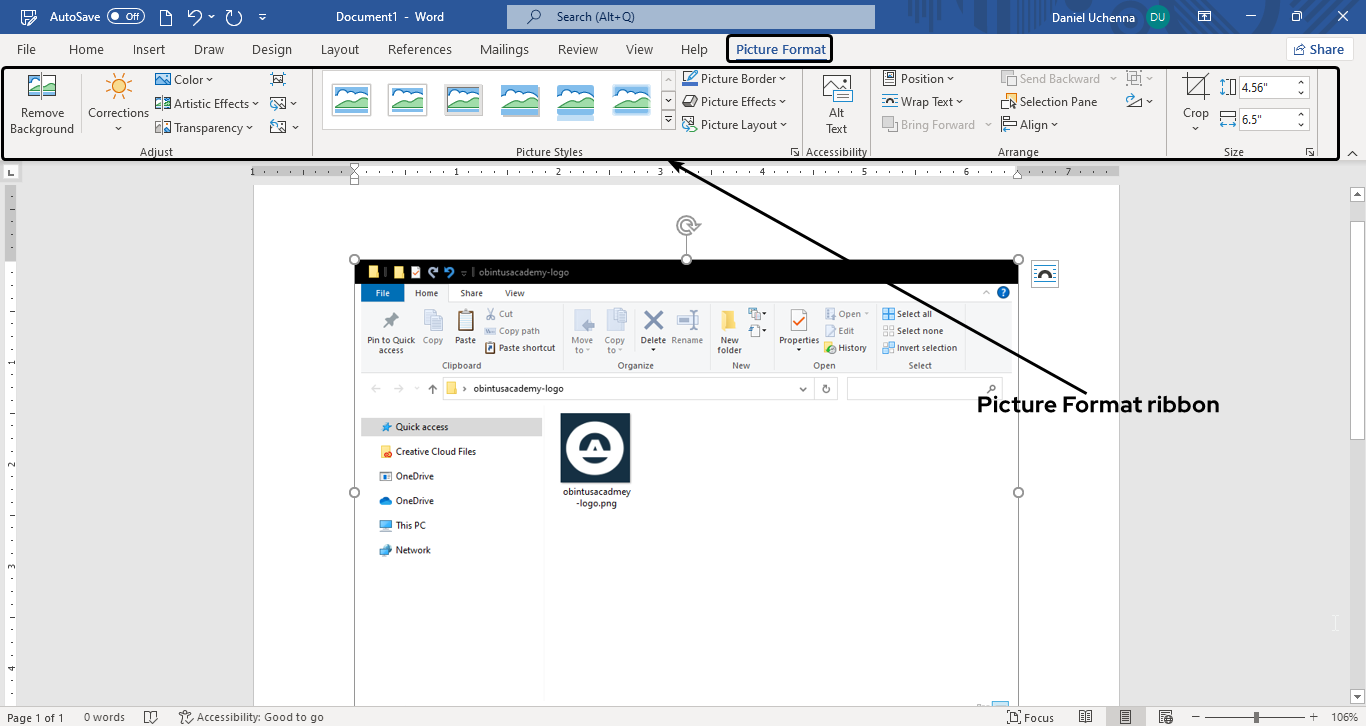Open the Draw tab
This screenshot has width=1366, height=726.
tap(208, 49)
